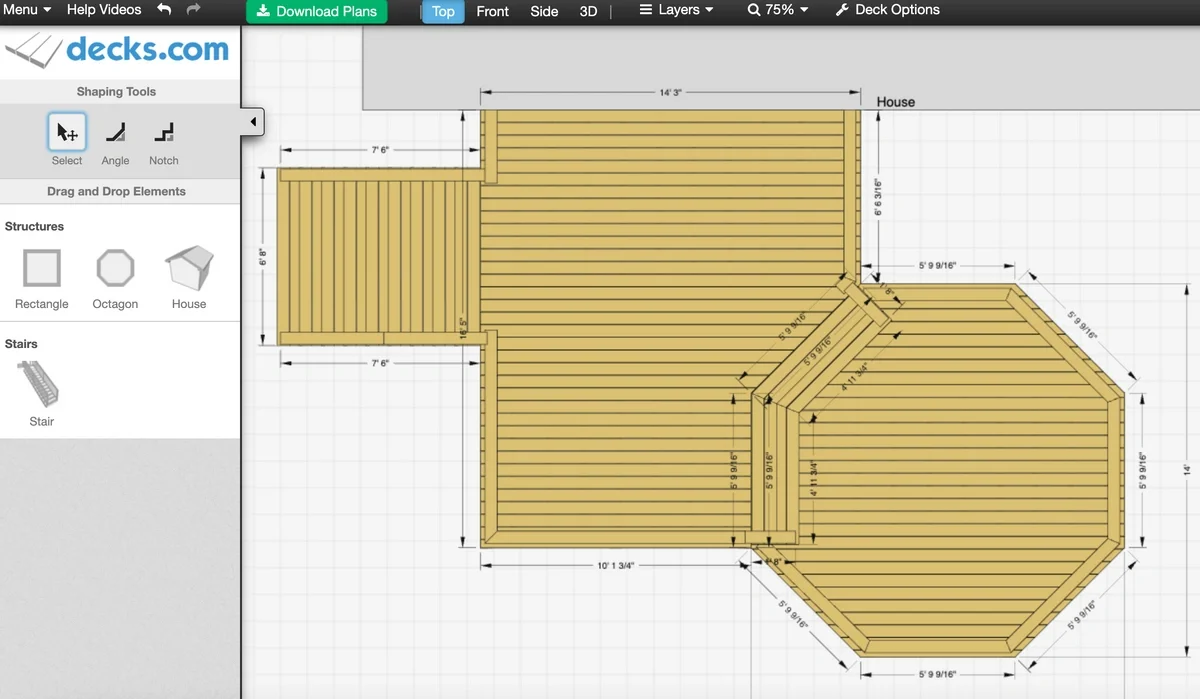Viewport: 1200px width, 699px height.
Task: Select the Select arrow tool
Action: pyautogui.click(x=67, y=133)
